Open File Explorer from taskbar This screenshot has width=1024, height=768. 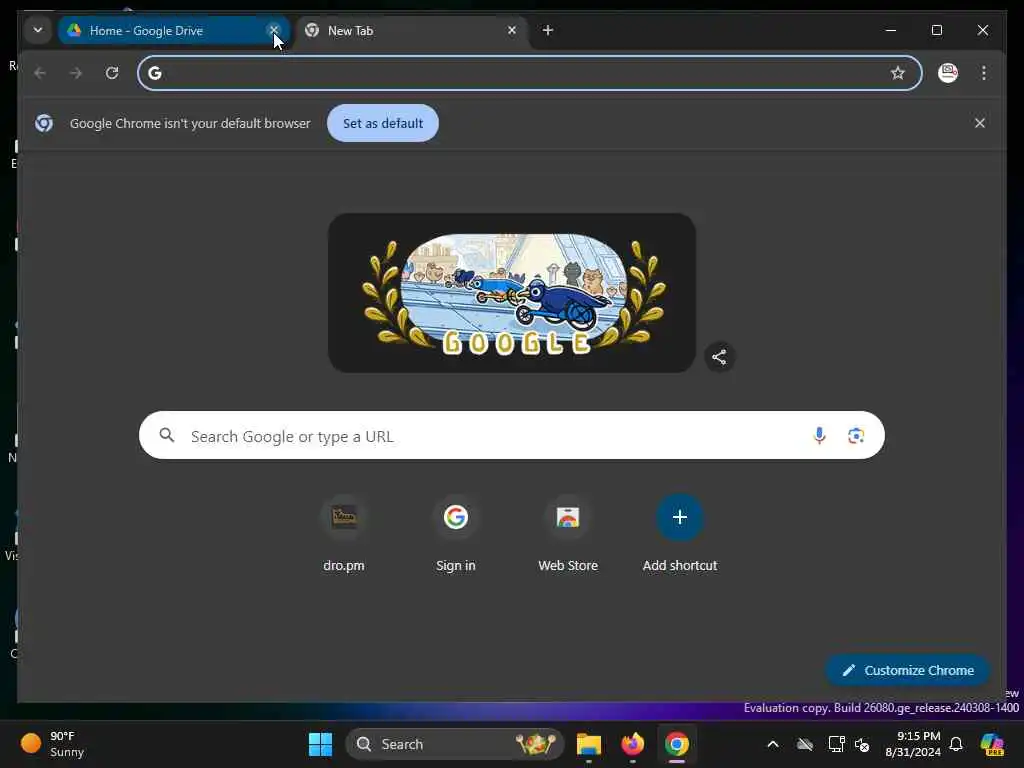[x=588, y=744]
